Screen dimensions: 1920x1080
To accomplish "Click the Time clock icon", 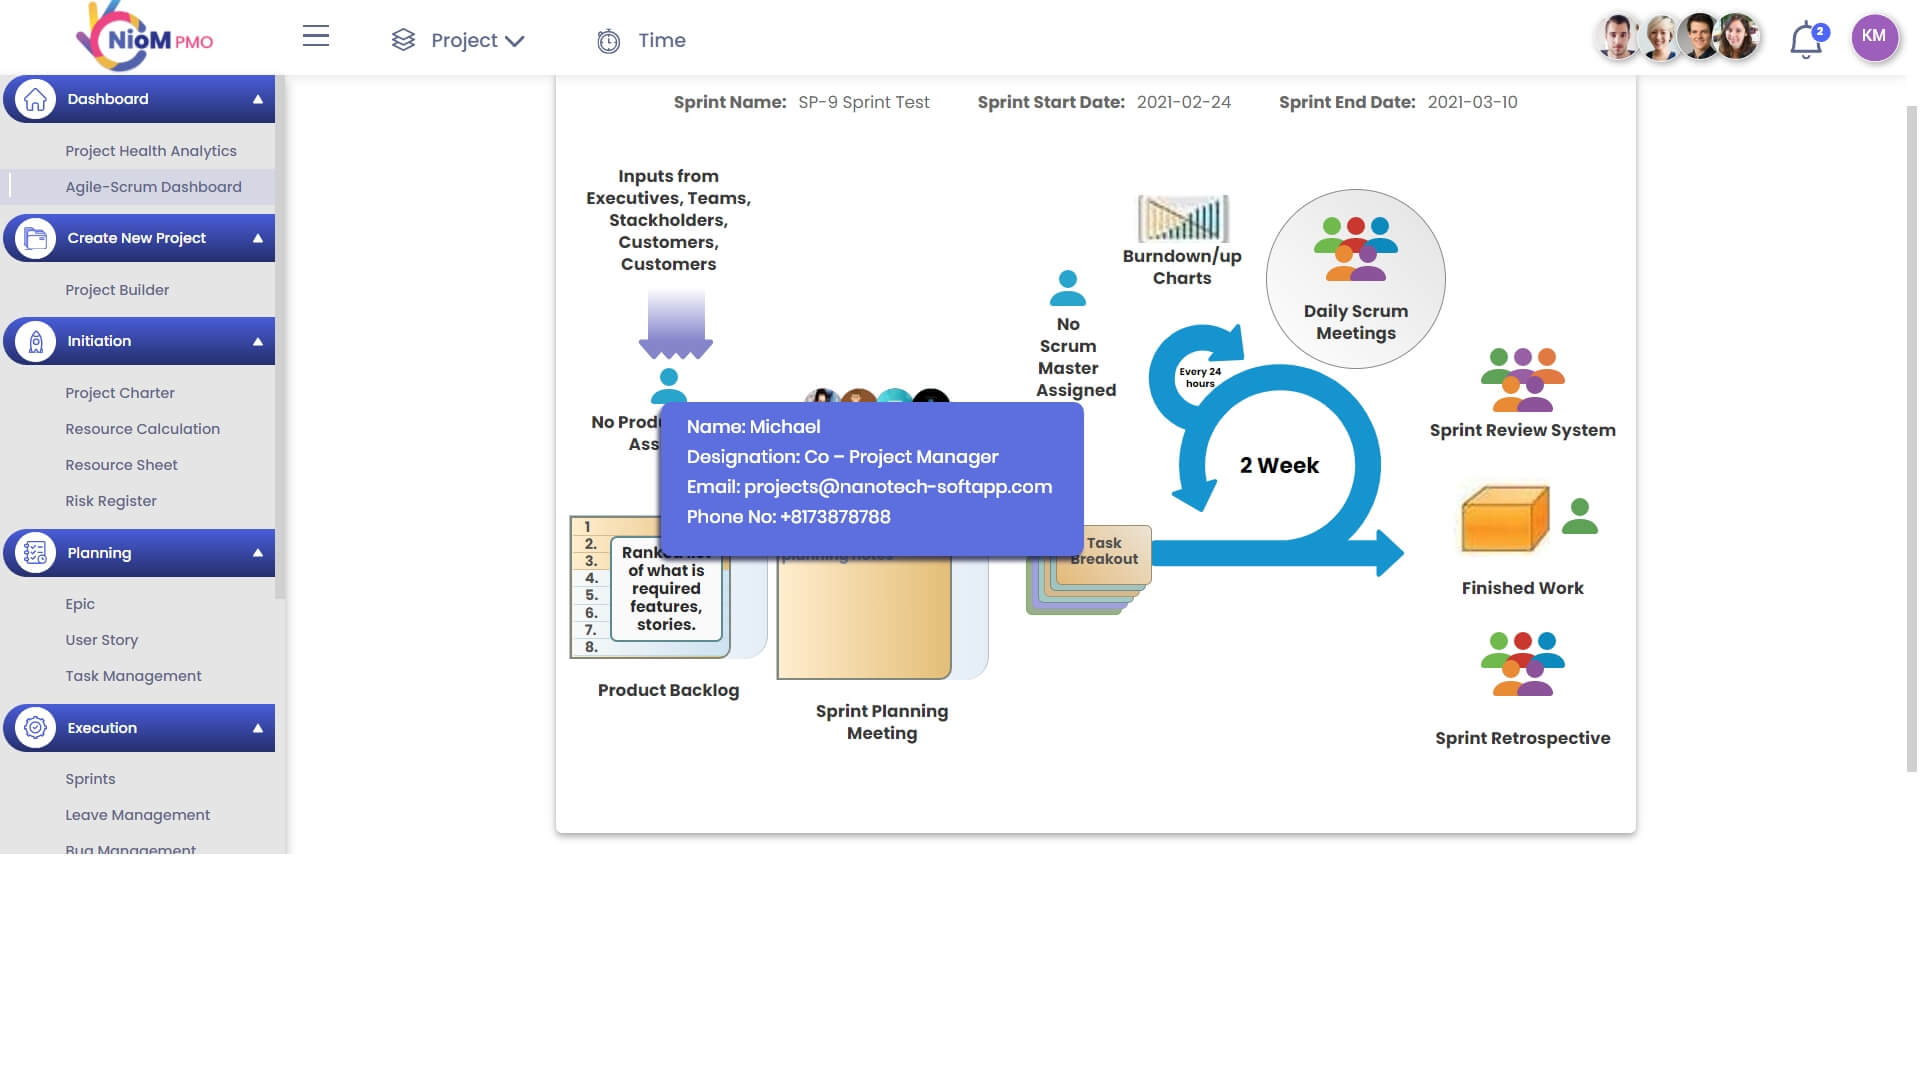I will click(608, 41).
